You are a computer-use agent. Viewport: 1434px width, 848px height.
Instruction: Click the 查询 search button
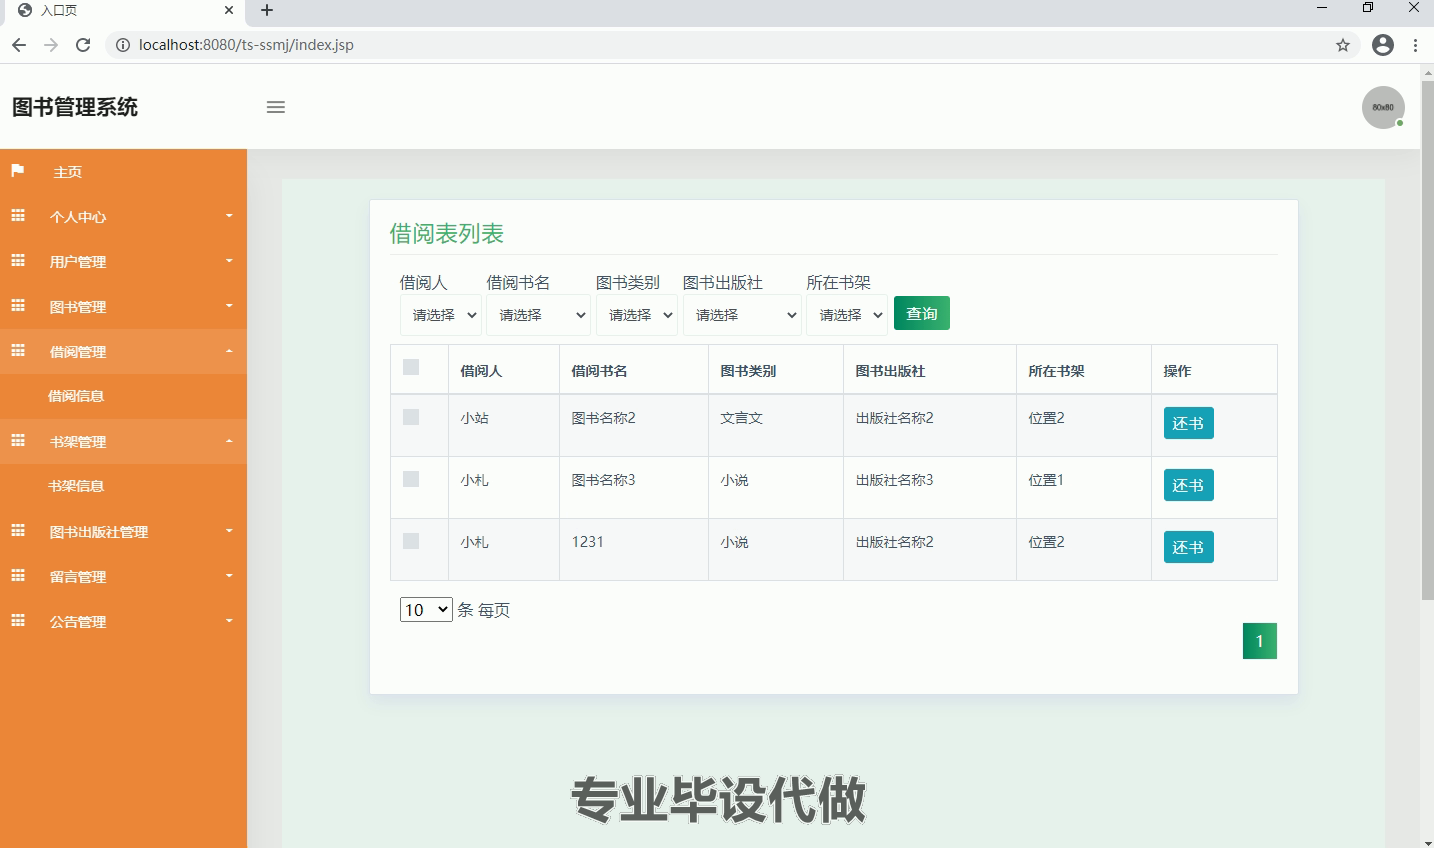(x=922, y=313)
